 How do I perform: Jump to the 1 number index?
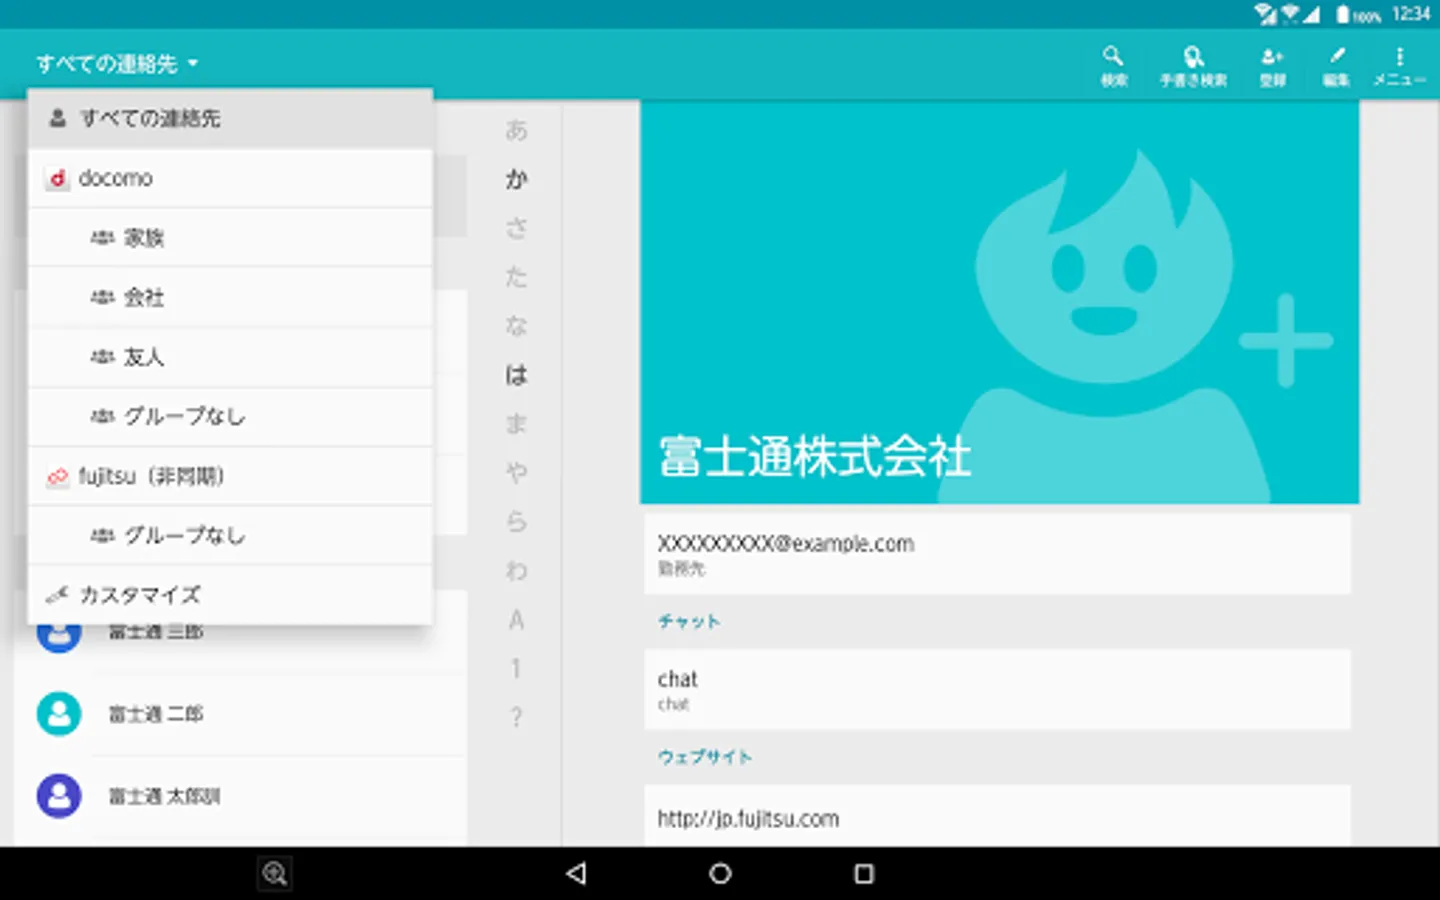pos(516,668)
